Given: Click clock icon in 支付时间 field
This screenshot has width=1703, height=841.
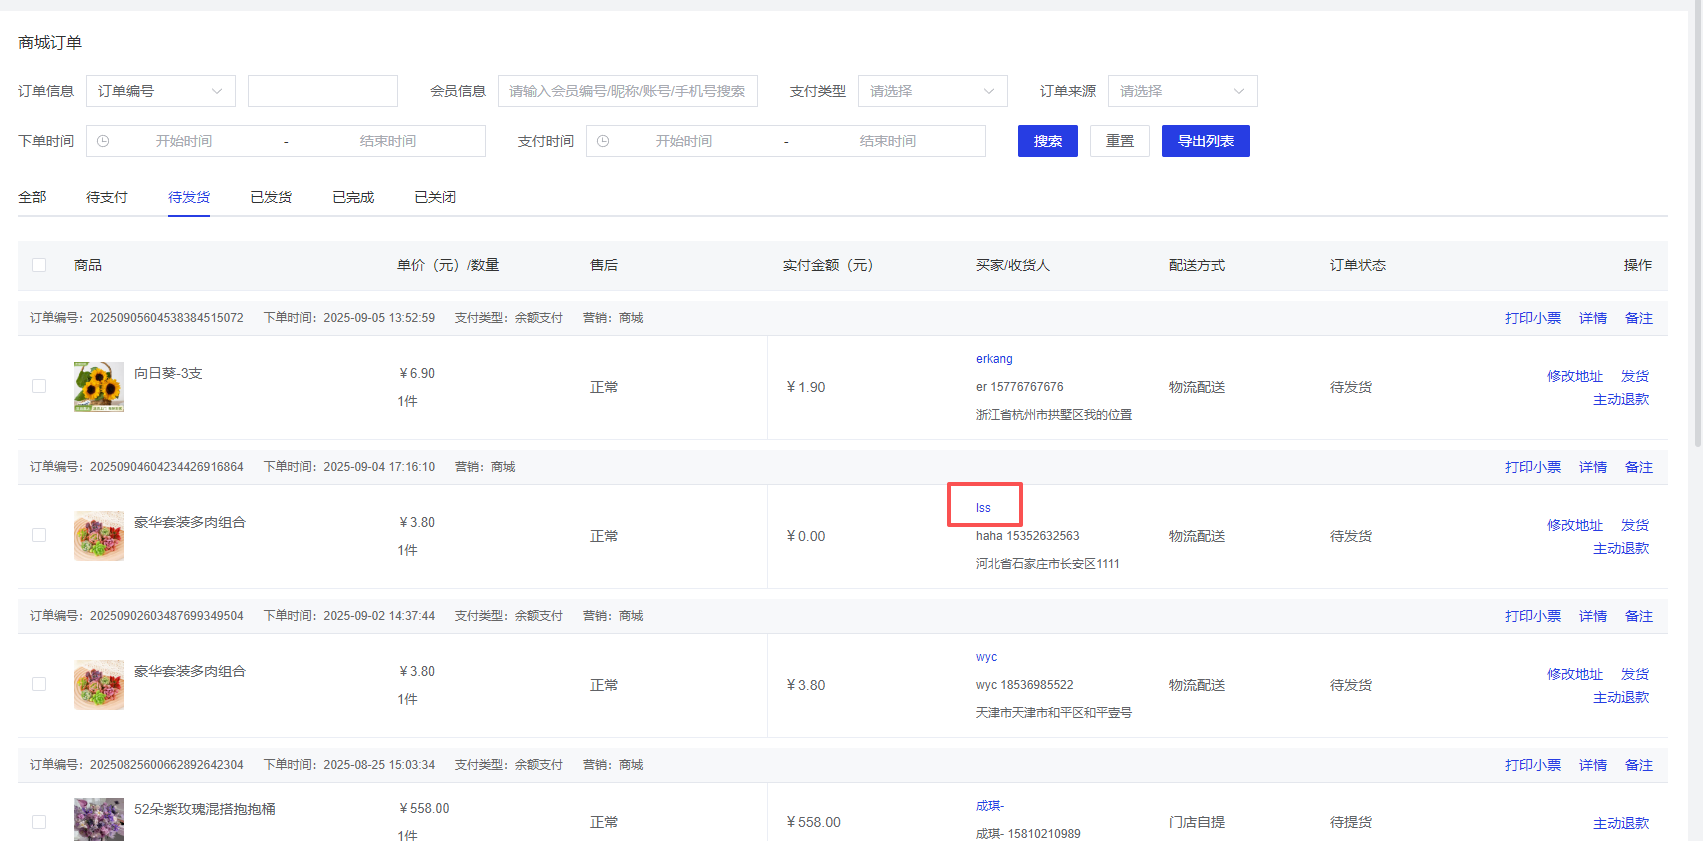Looking at the screenshot, I should (603, 141).
